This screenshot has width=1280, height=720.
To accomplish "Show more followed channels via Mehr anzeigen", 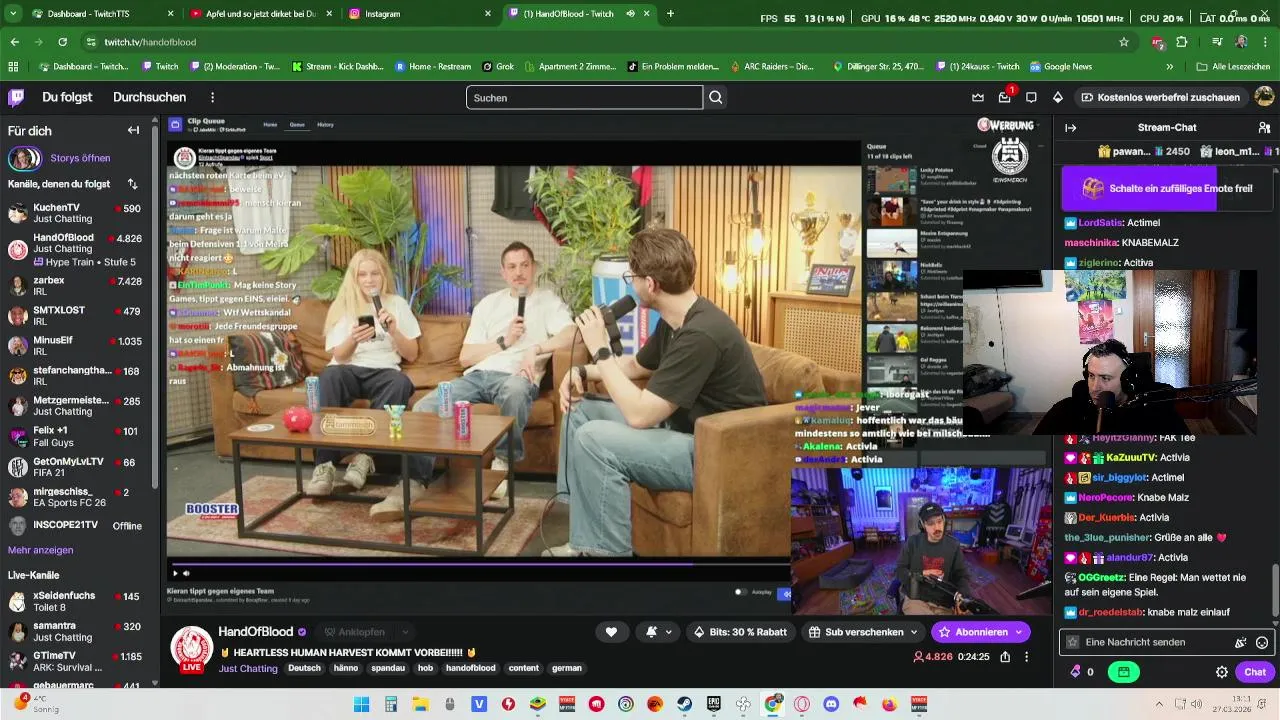I will click(x=40, y=550).
